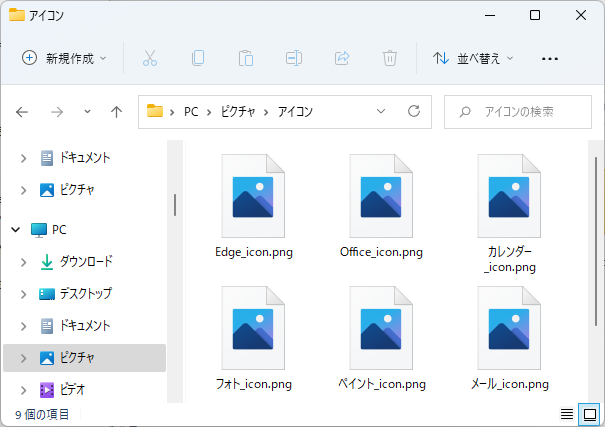
Task: Click PC in the address breadcrumb
Action: pyautogui.click(x=191, y=112)
